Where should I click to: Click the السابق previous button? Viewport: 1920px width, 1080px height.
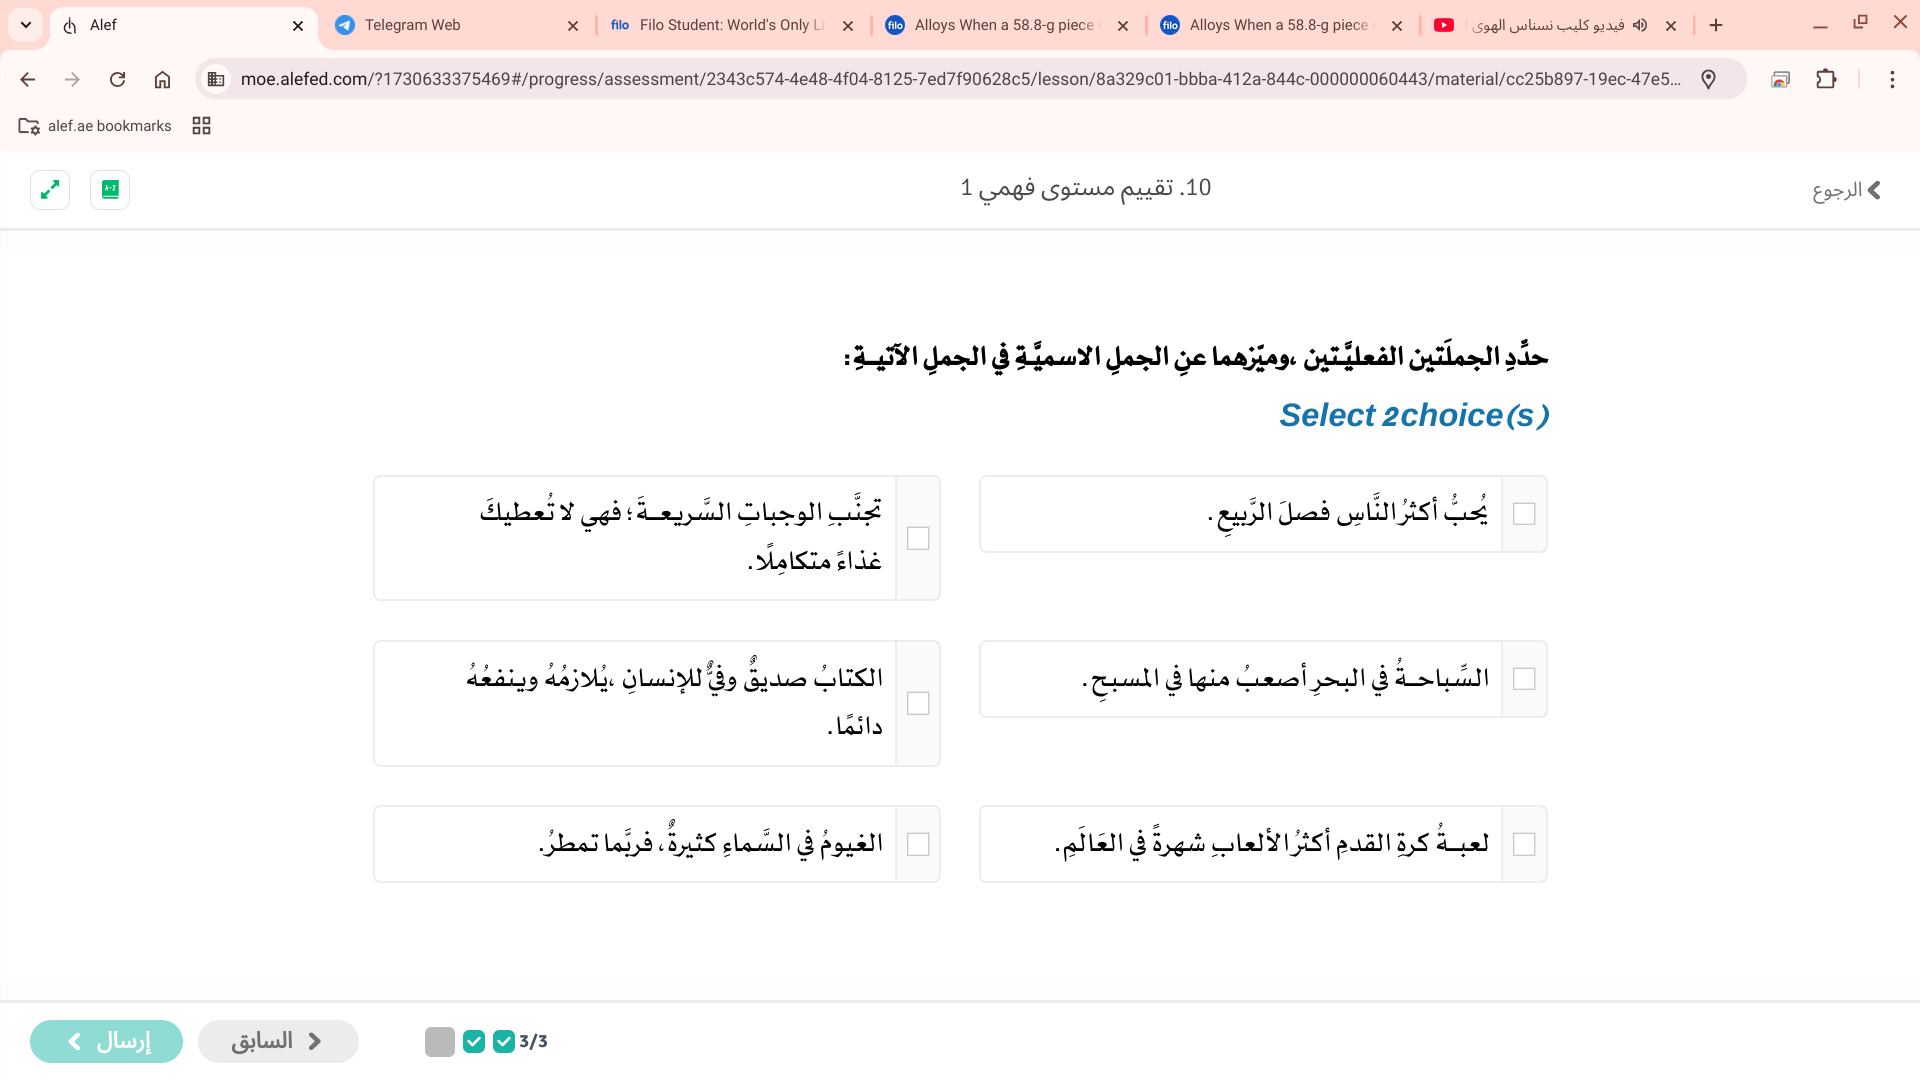point(278,1041)
